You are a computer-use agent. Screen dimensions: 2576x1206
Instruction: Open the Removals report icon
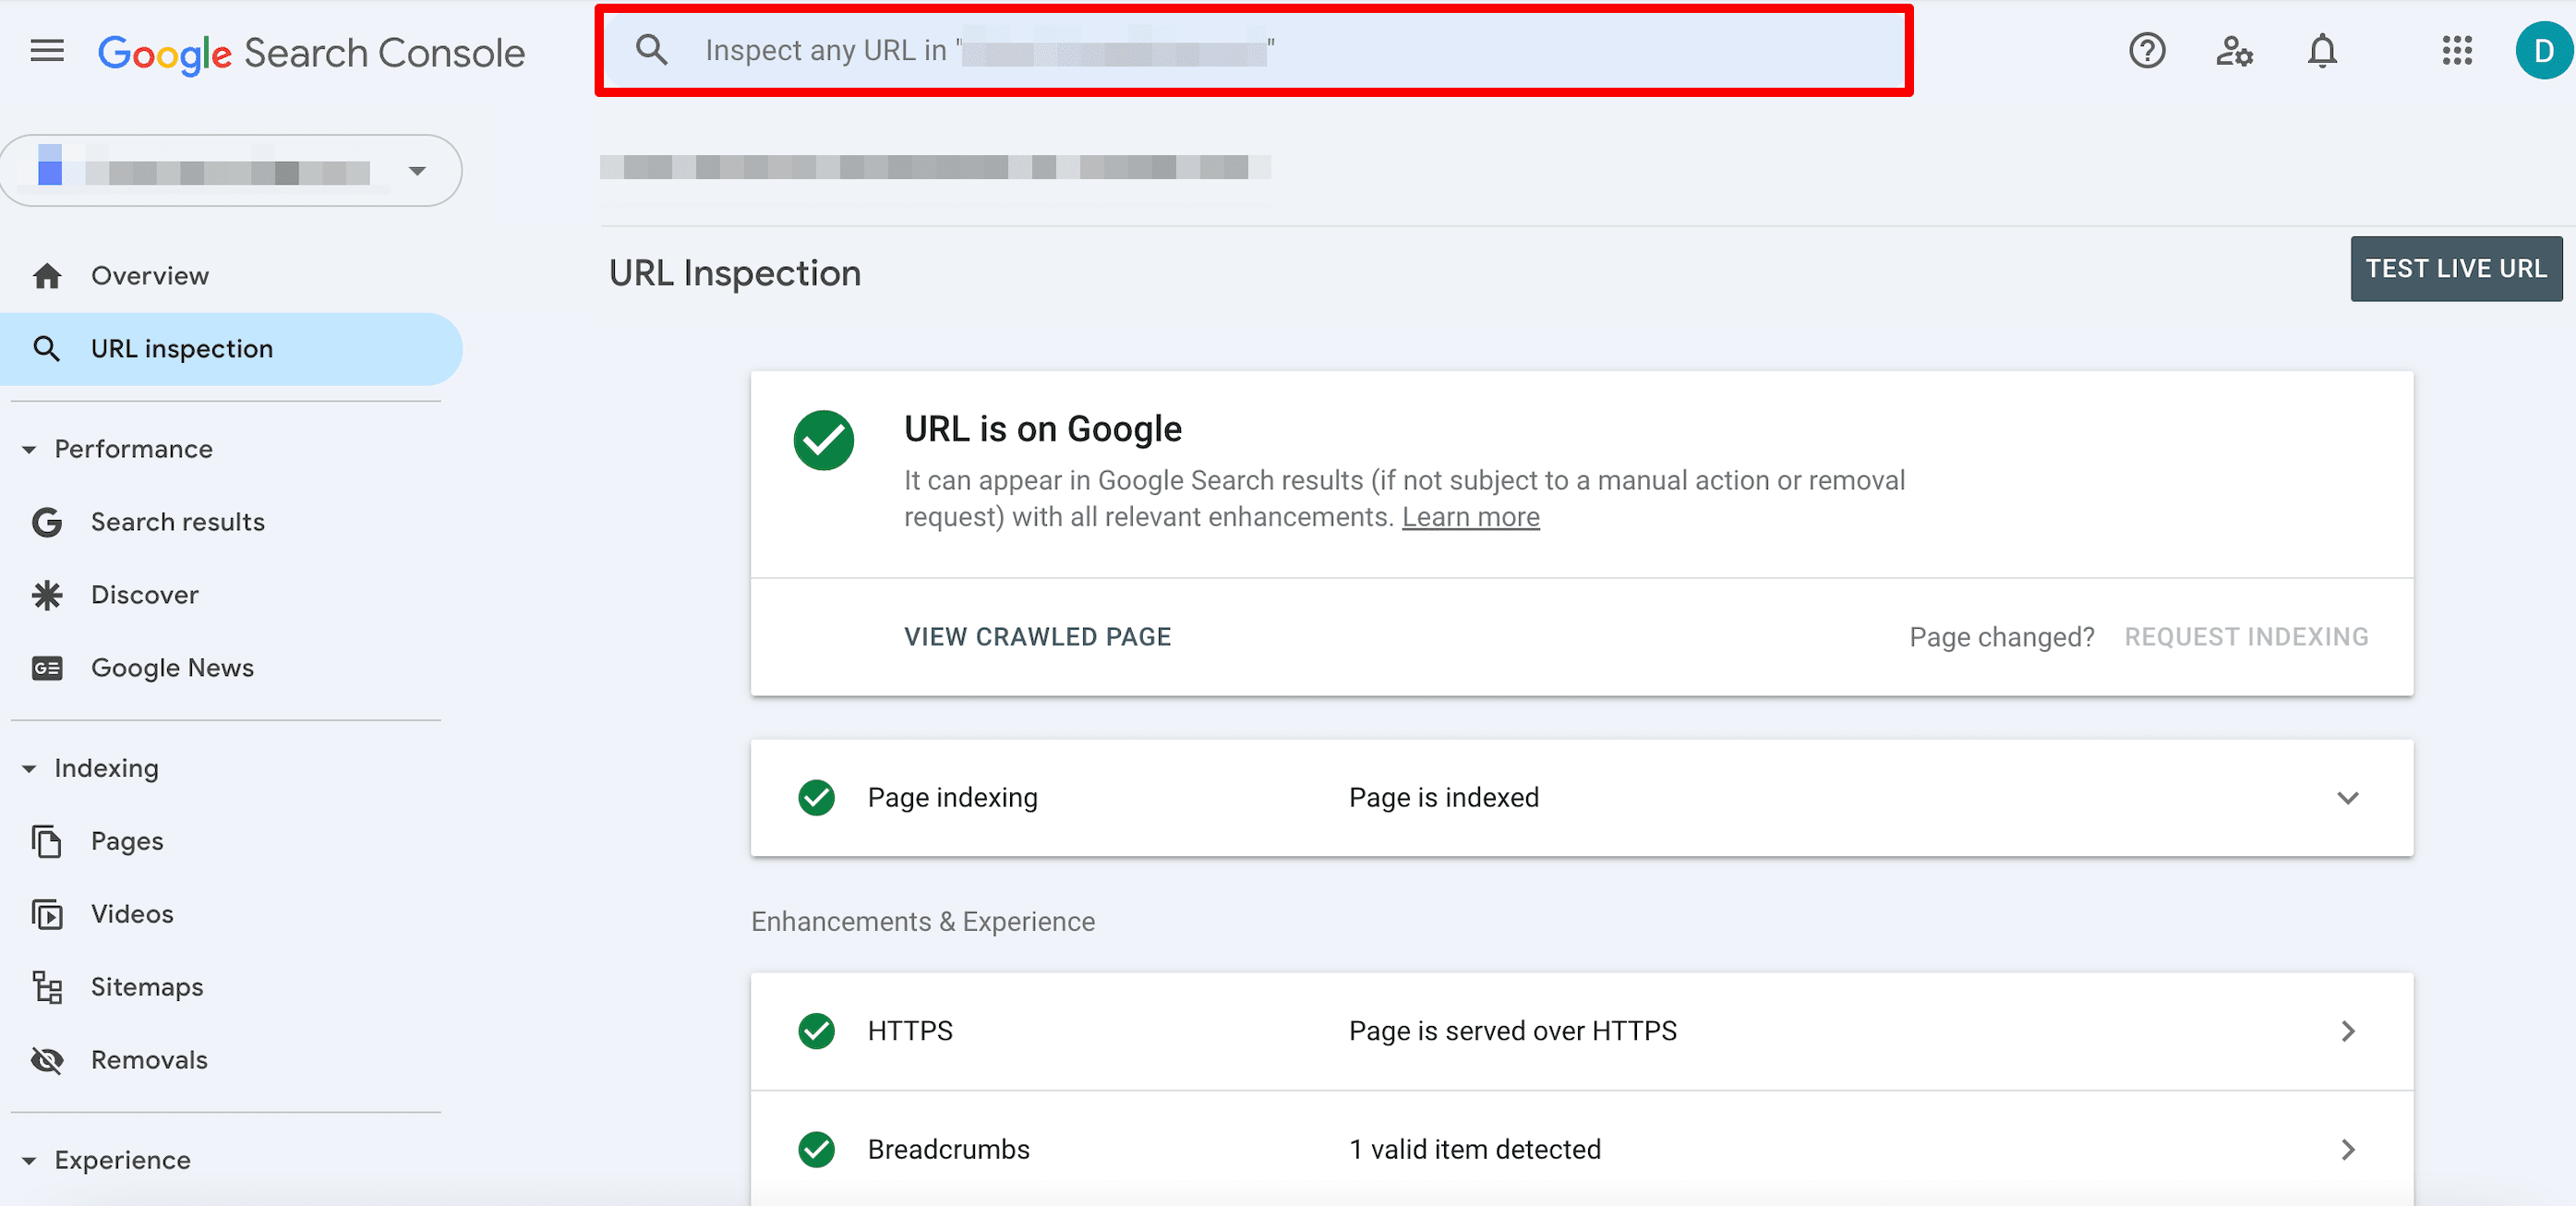point(46,1059)
